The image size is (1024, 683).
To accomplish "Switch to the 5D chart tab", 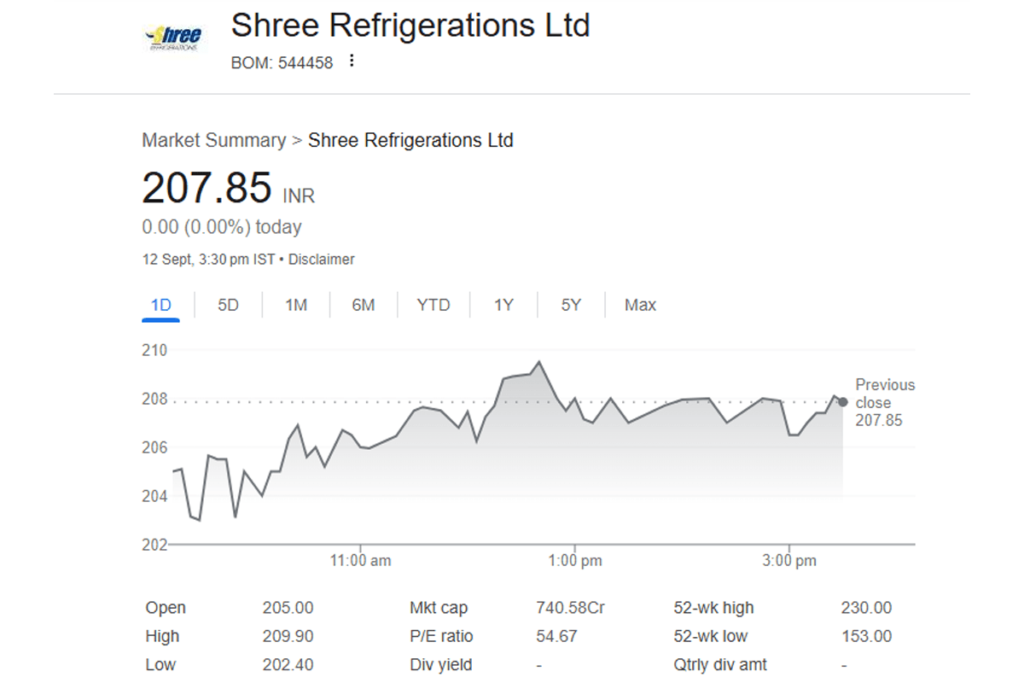I will (x=228, y=305).
